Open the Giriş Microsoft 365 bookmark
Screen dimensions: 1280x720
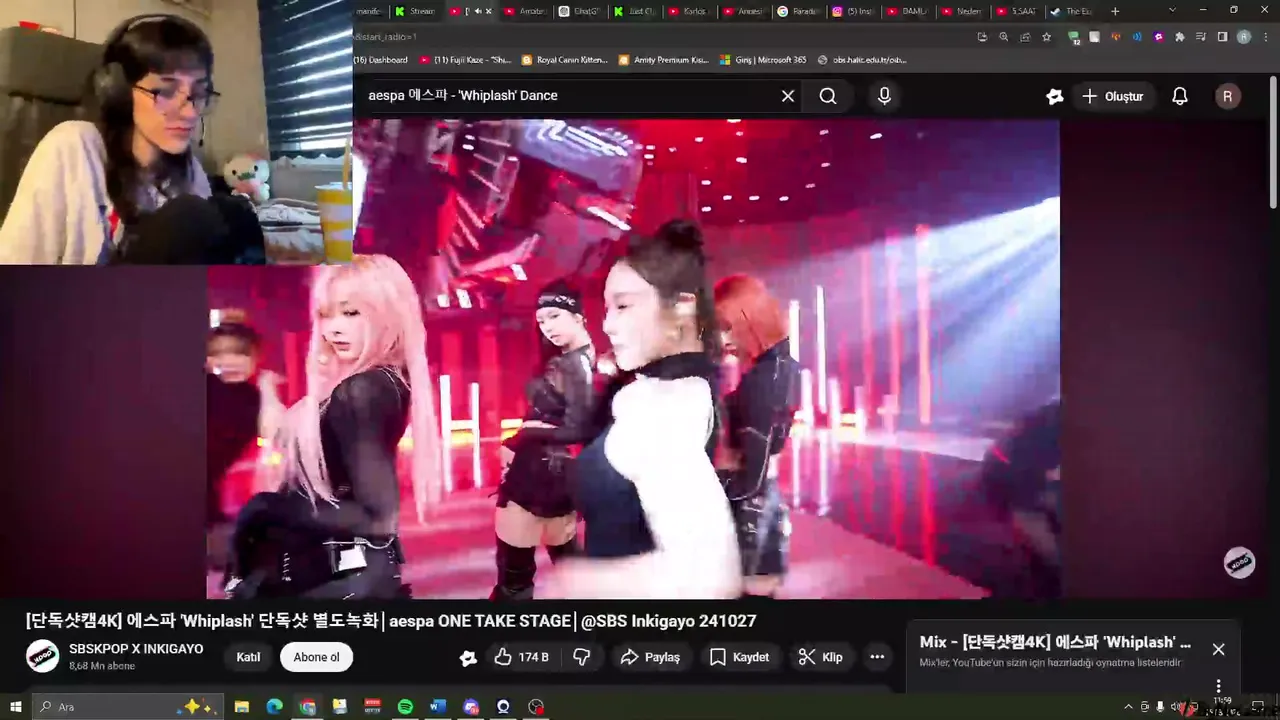763,60
